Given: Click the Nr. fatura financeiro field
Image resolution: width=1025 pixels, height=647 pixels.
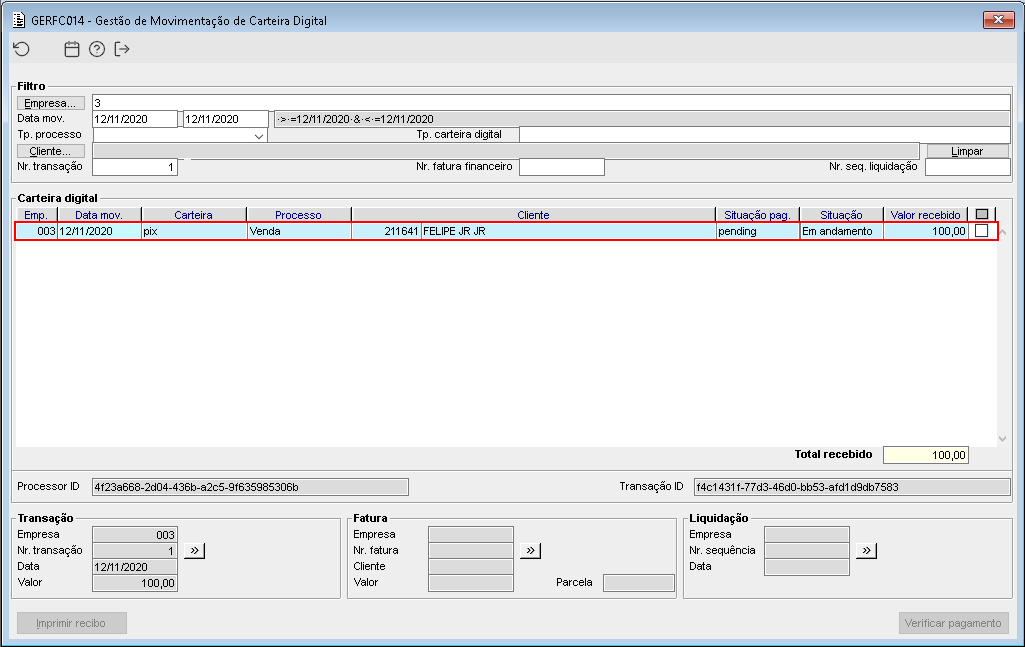Looking at the screenshot, I should (562, 167).
